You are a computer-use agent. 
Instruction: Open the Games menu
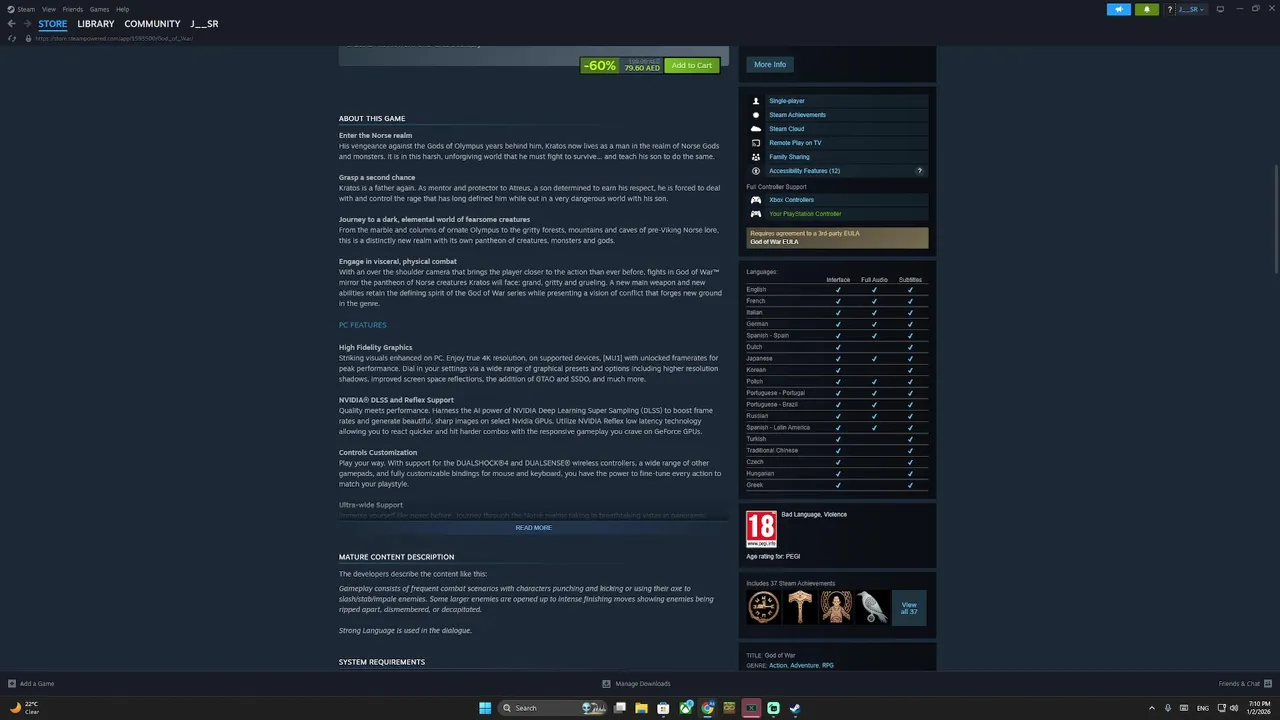(99, 9)
